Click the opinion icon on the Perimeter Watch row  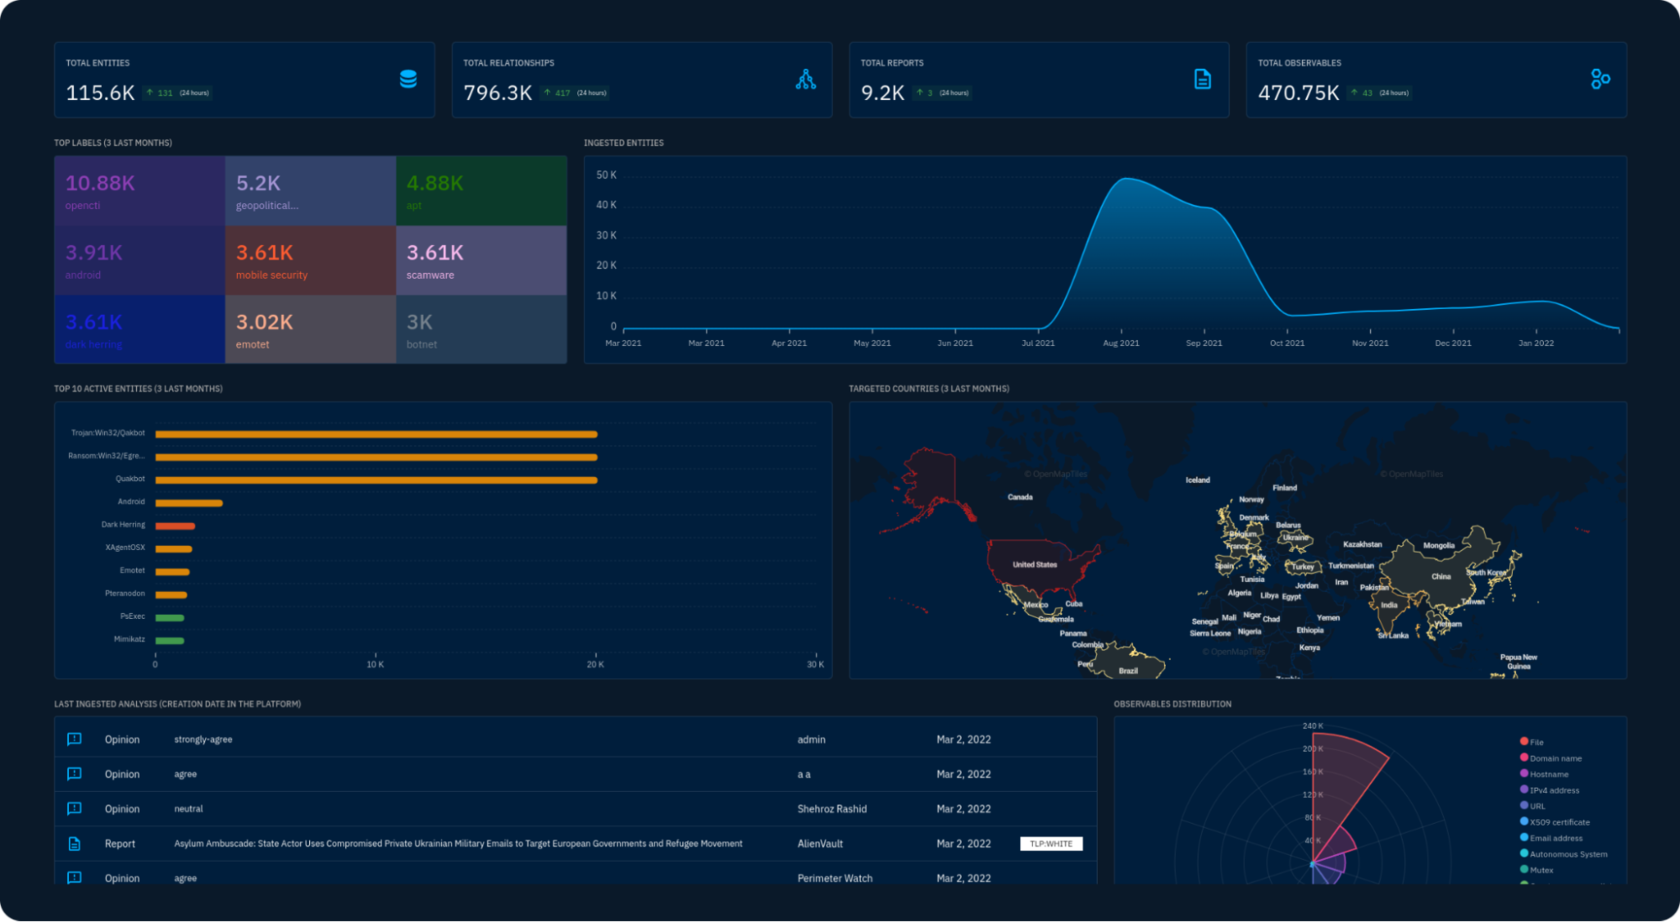point(73,878)
